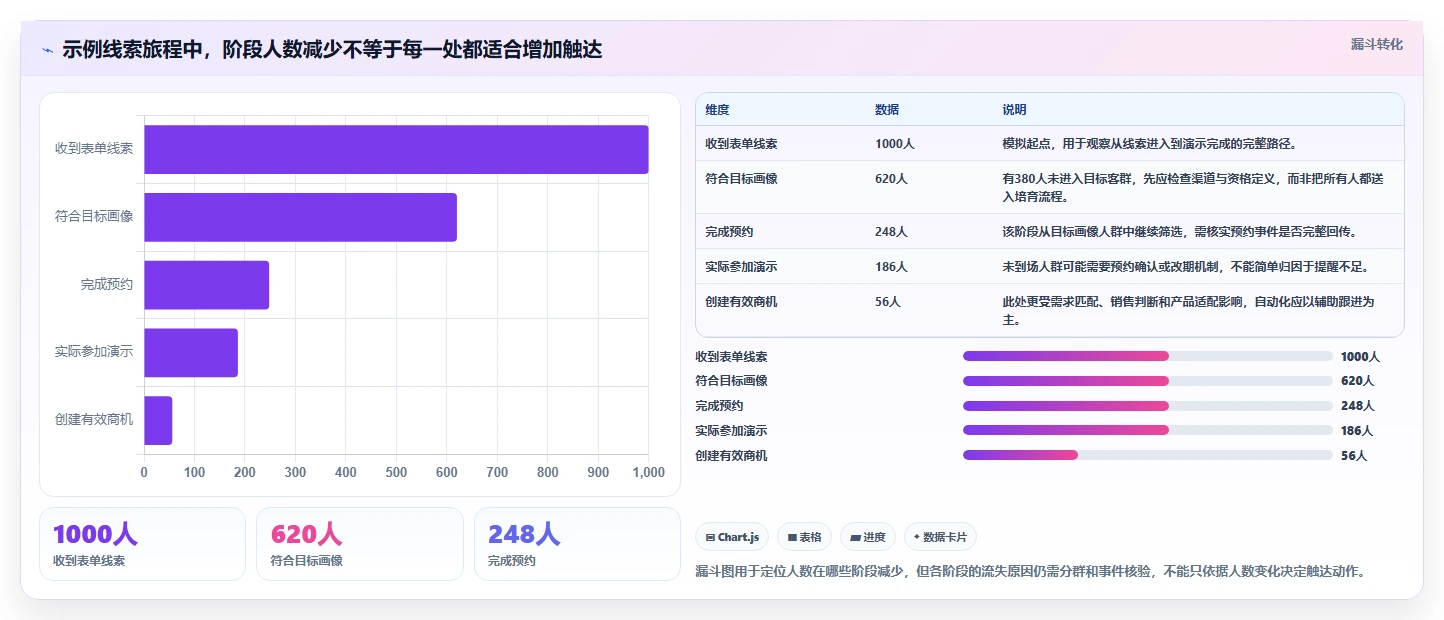Click the 收到表单线索 cell in the table
The image size is (1444, 620).
pos(741,144)
